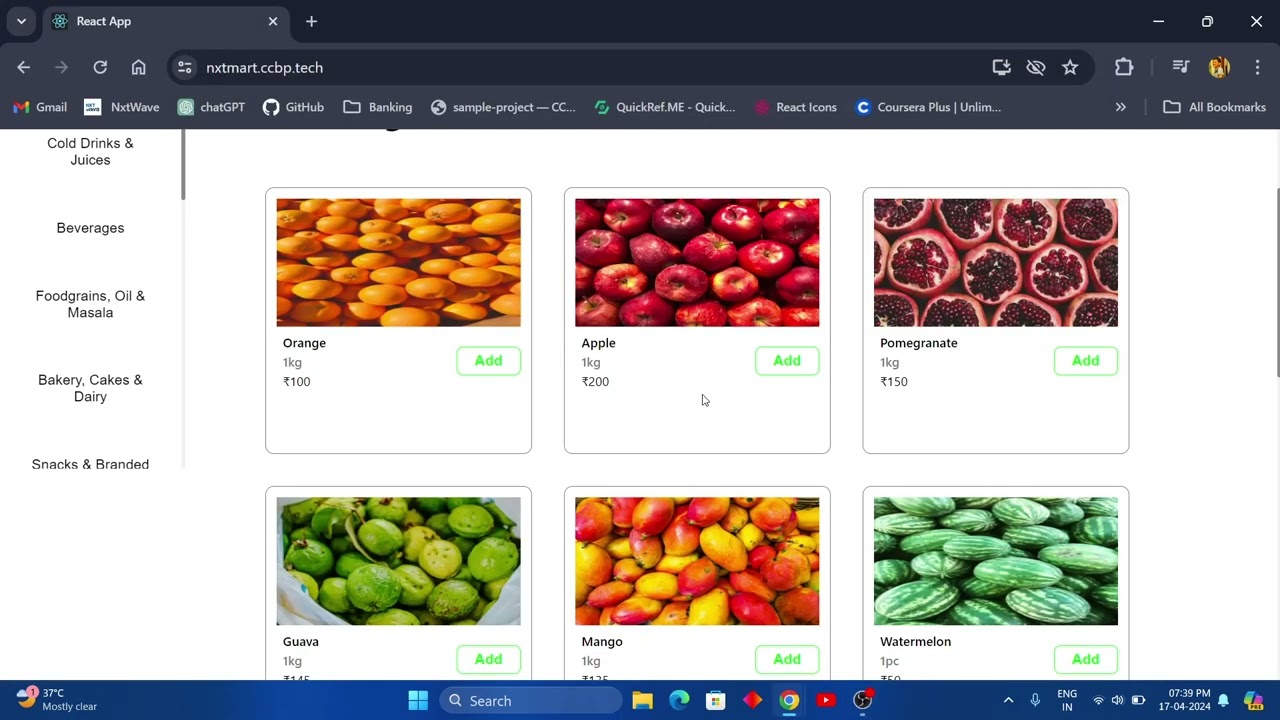Image resolution: width=1280 pixels, height=720 pixels.
Task: Click the Watermelon product image
Action: pyautogui.click(x=996, y=561)
